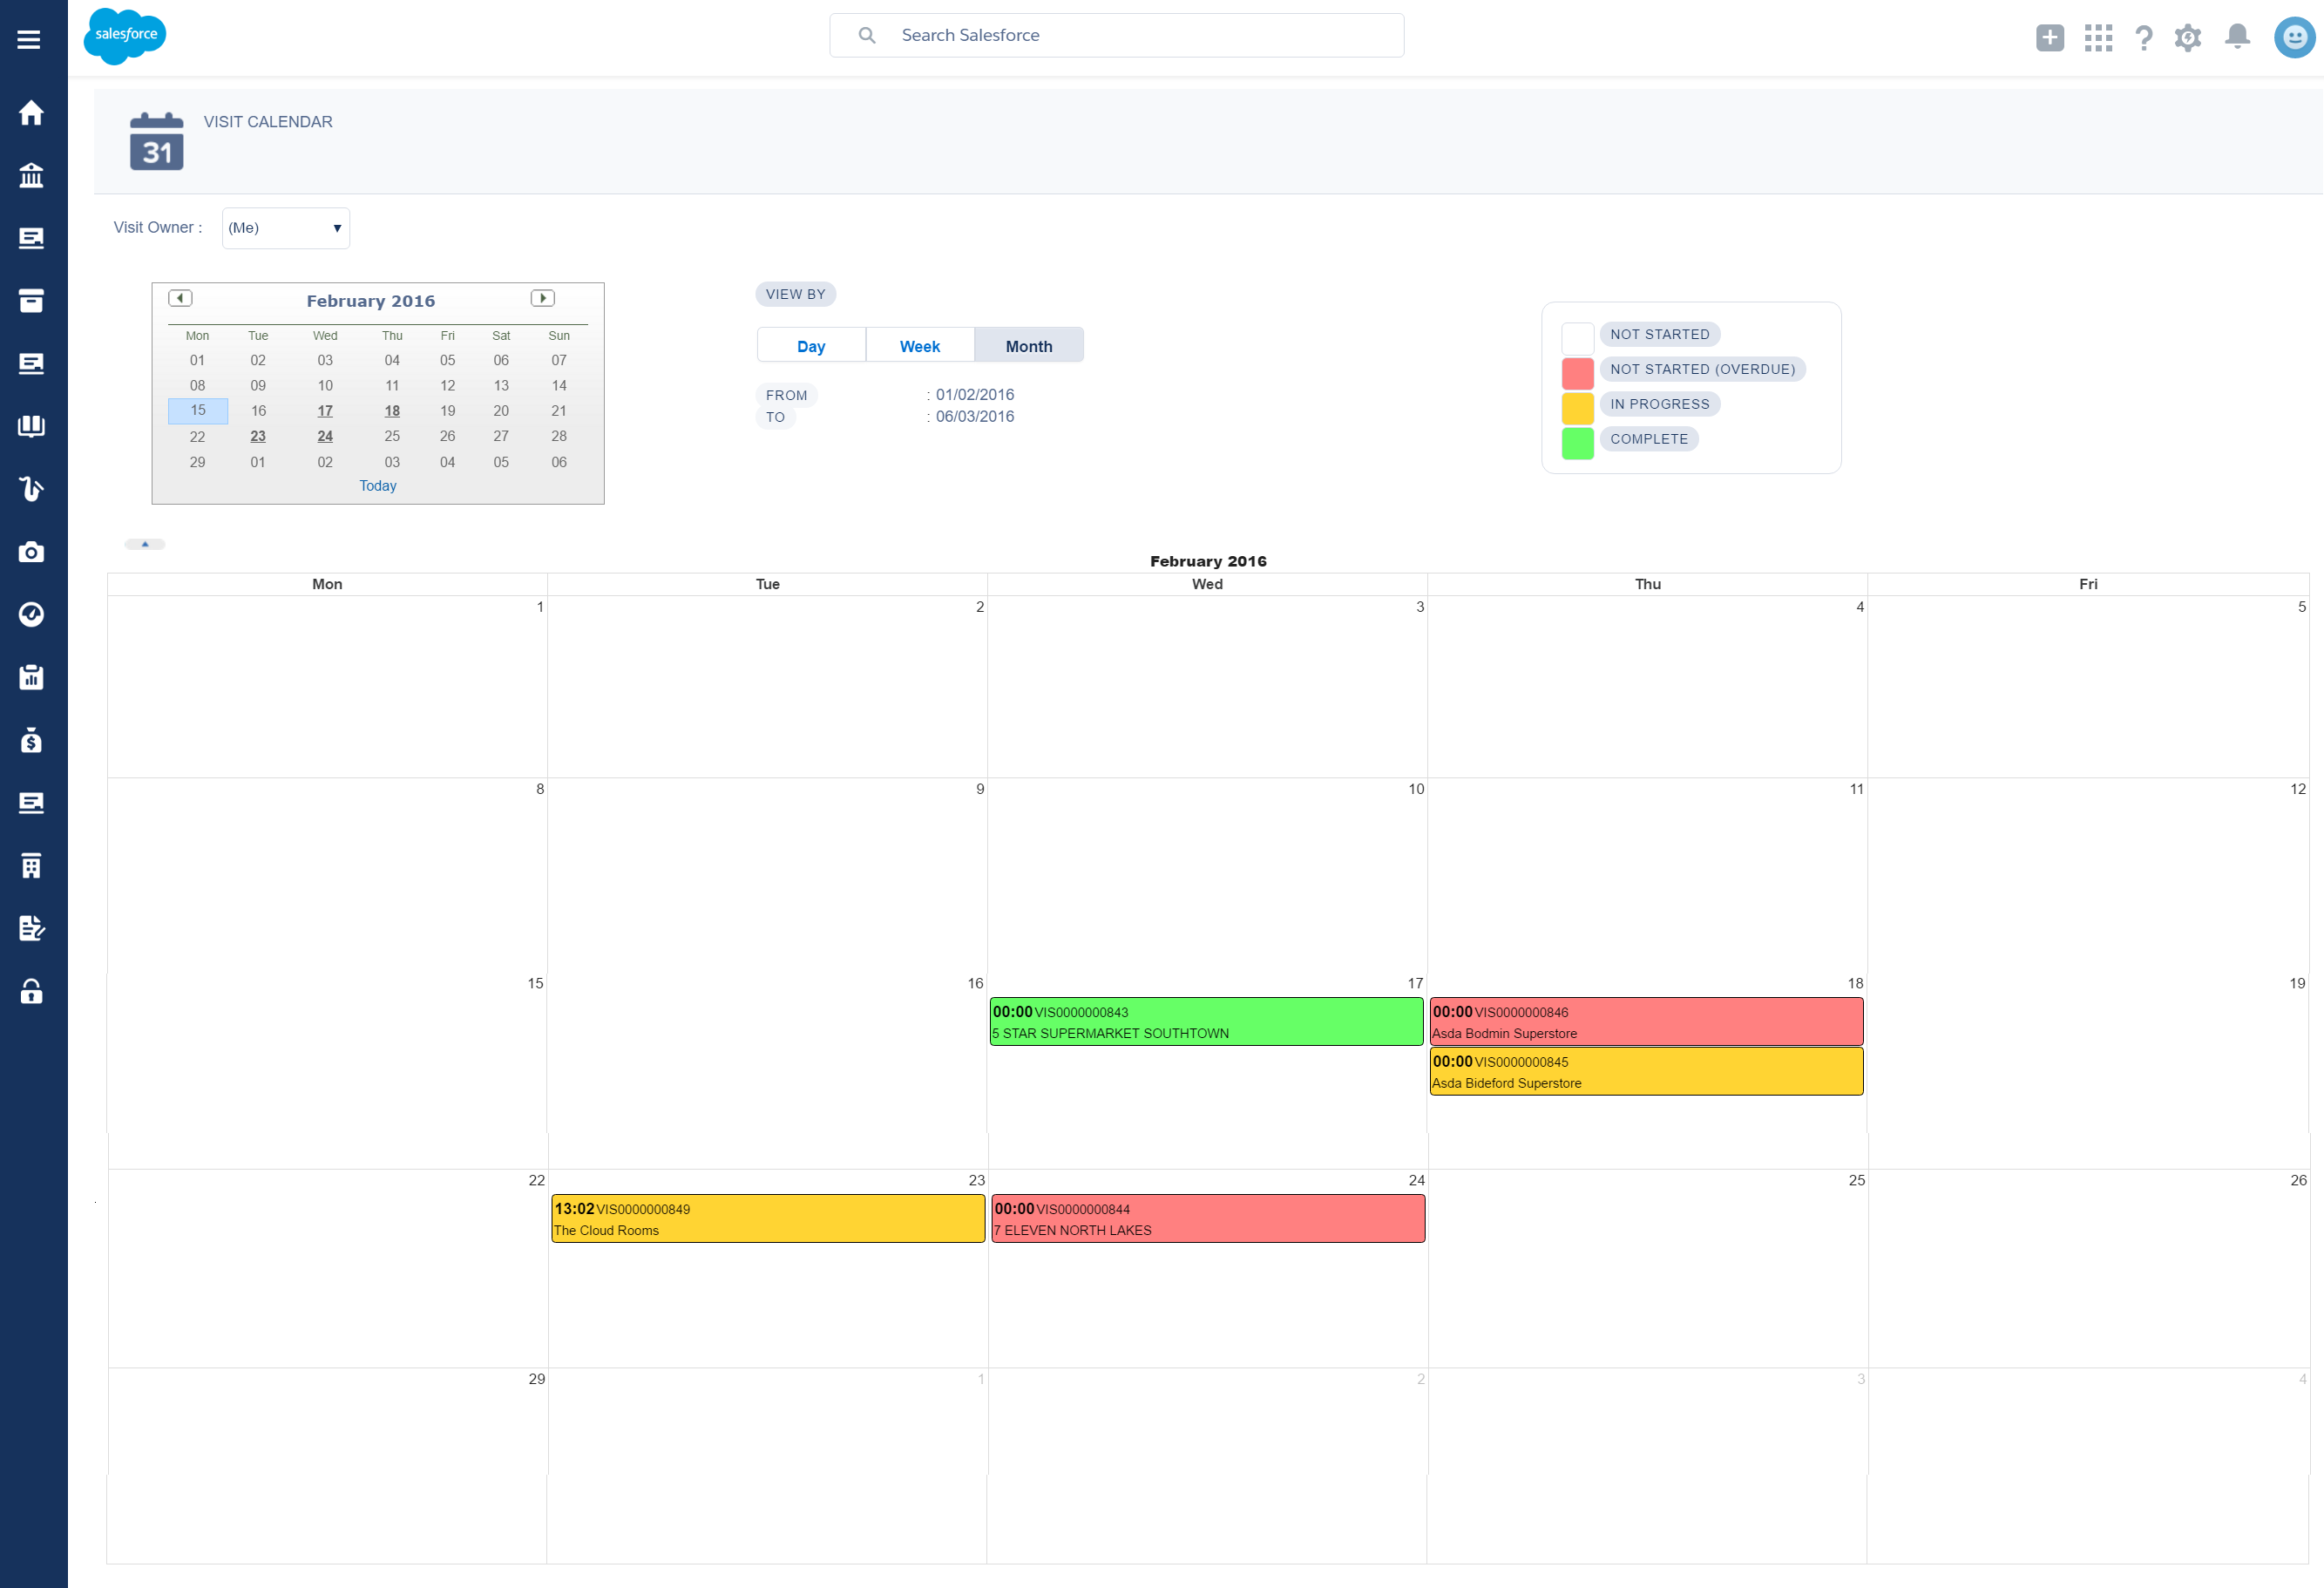The image size is (2324, 1588).
Task: Click the Home icon in sidebar
Action: (x=31, y=112)
